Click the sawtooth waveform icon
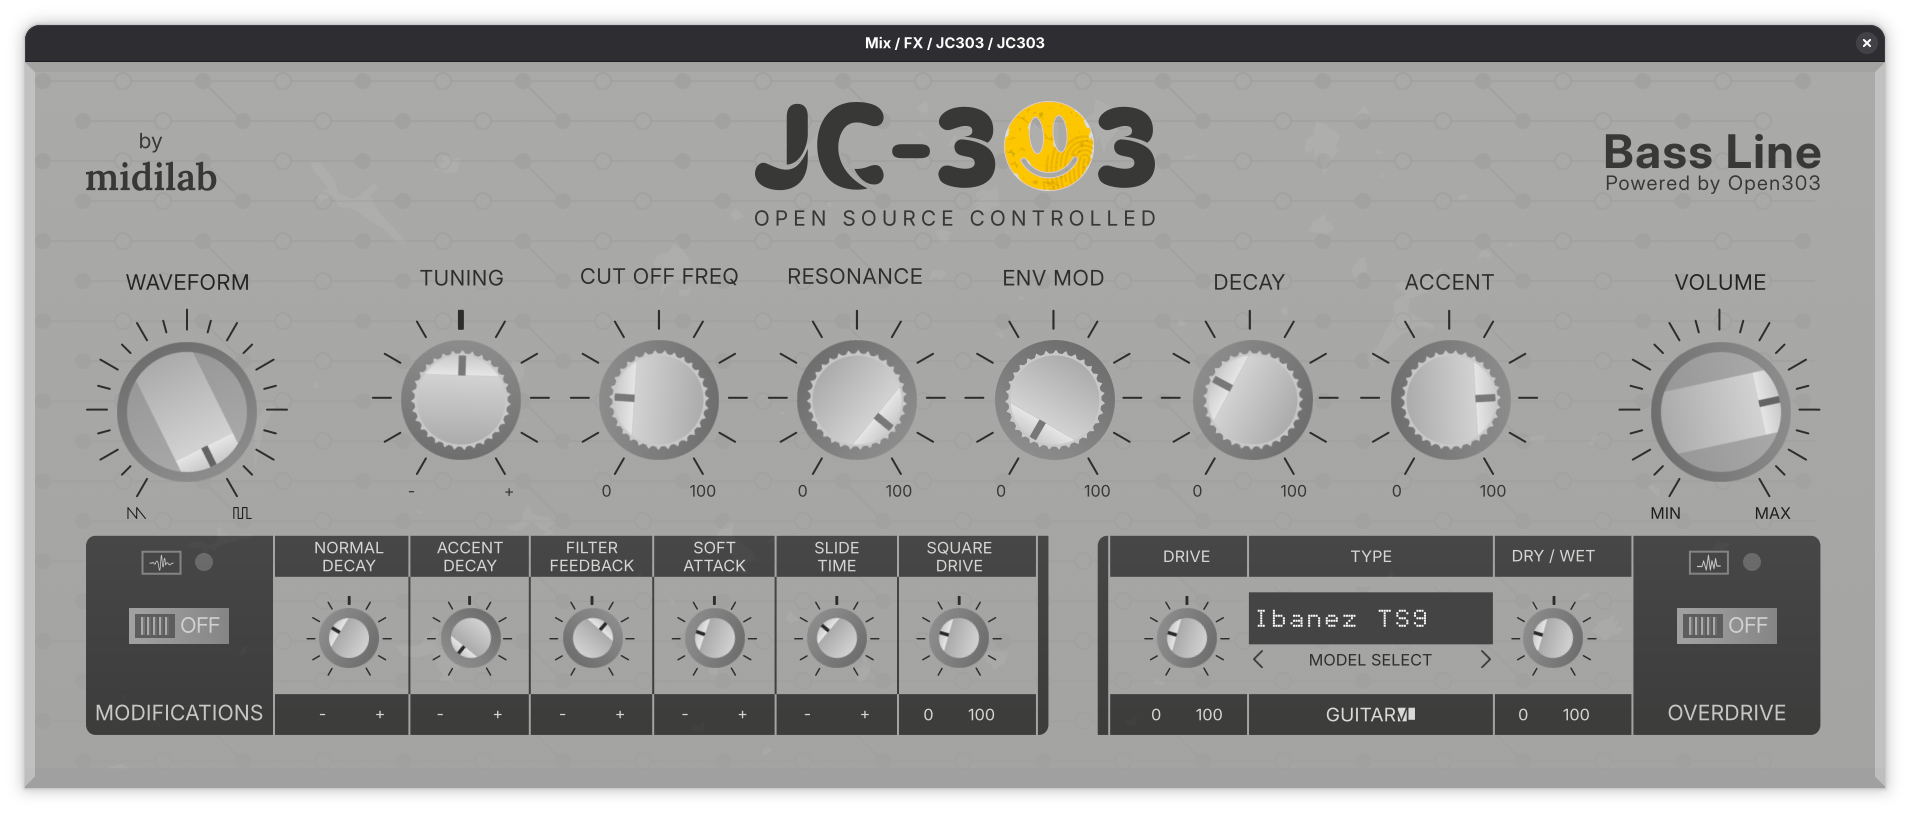This screenshot has height=813, width=1910. pyautogui.click(x=136, y=513)
